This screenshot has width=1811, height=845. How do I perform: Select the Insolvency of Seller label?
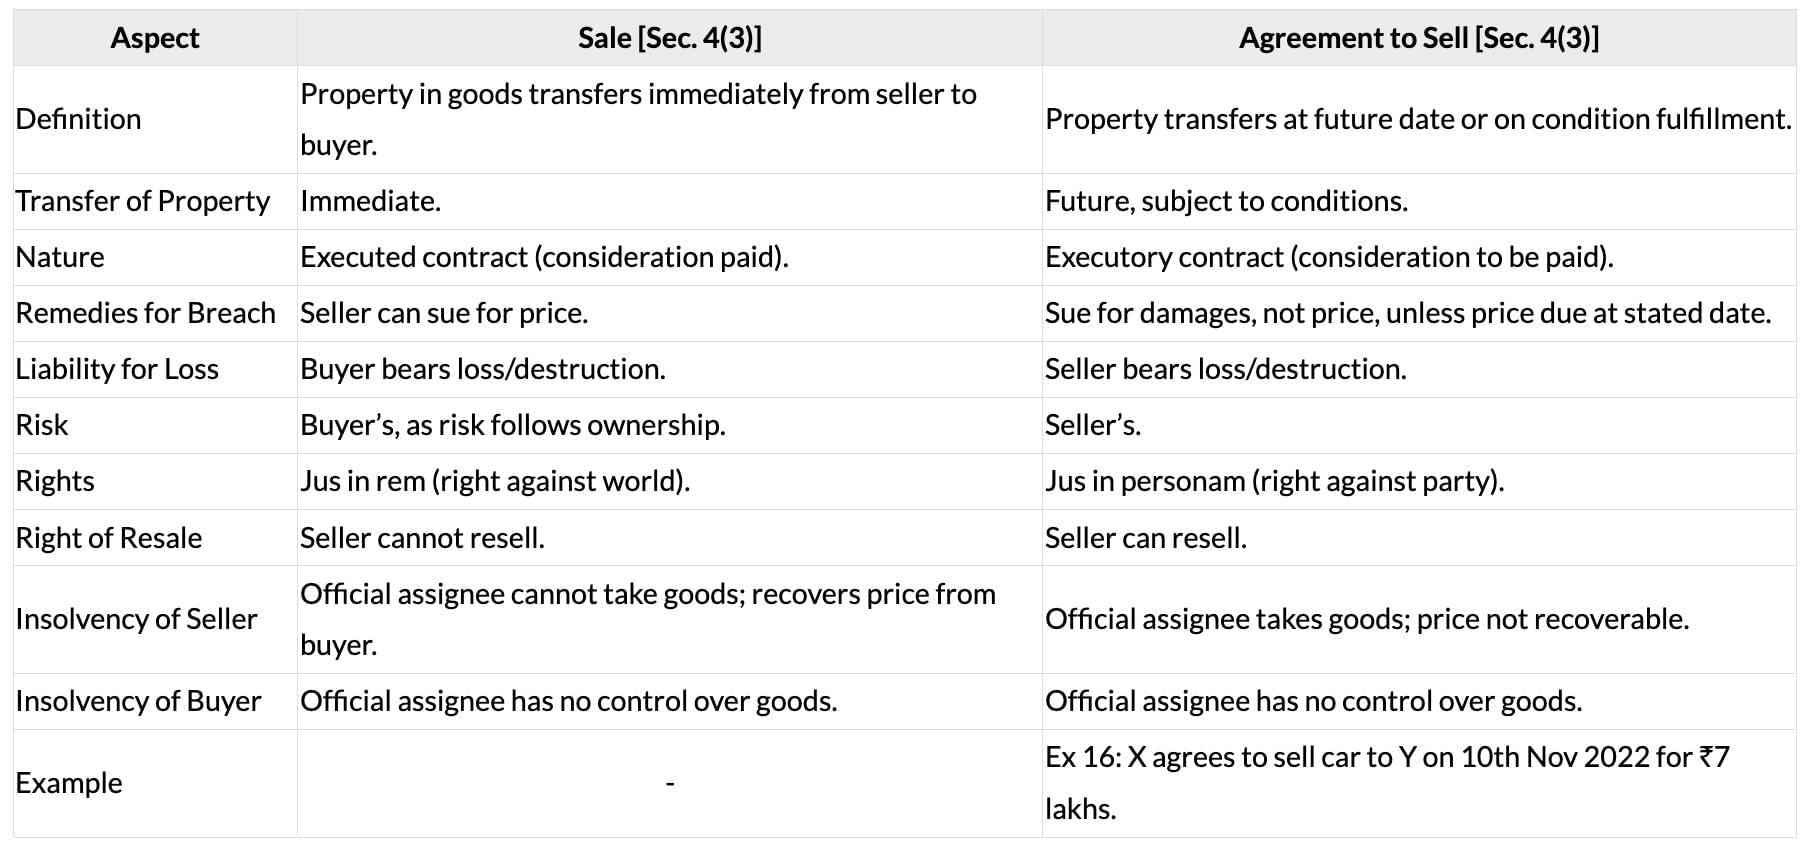(136, 619)
